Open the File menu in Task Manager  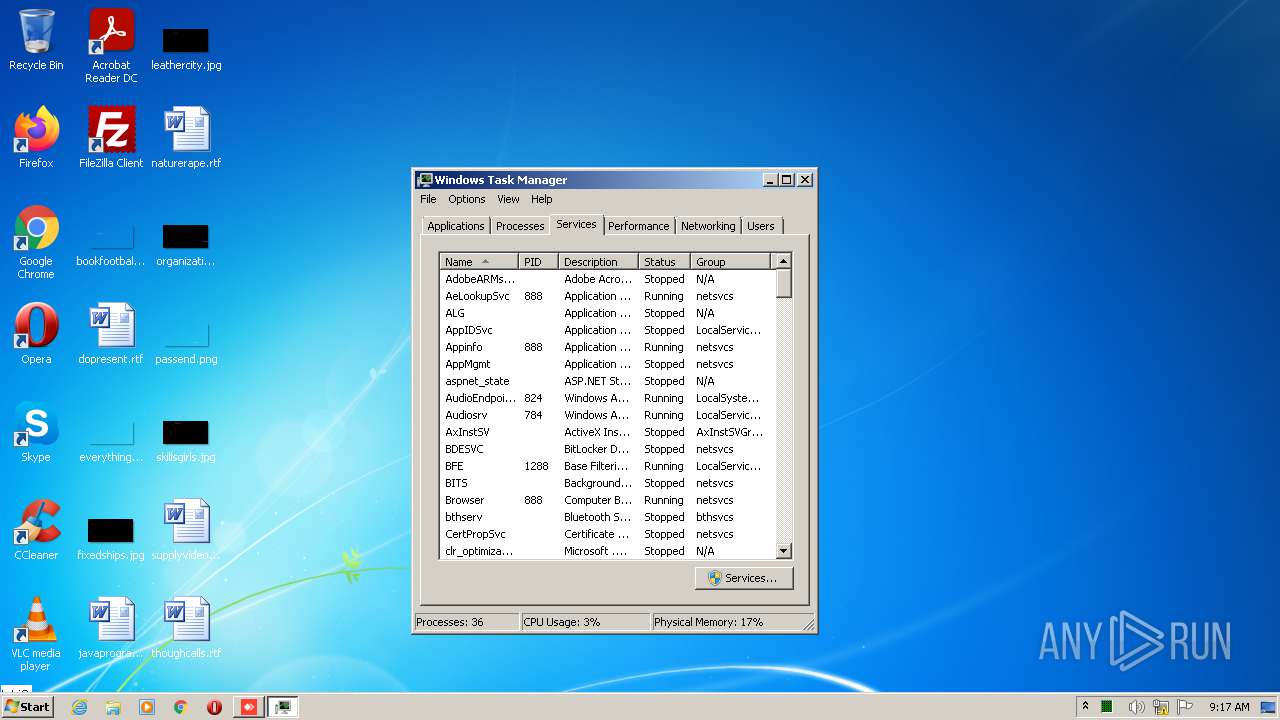pos(428,199)
